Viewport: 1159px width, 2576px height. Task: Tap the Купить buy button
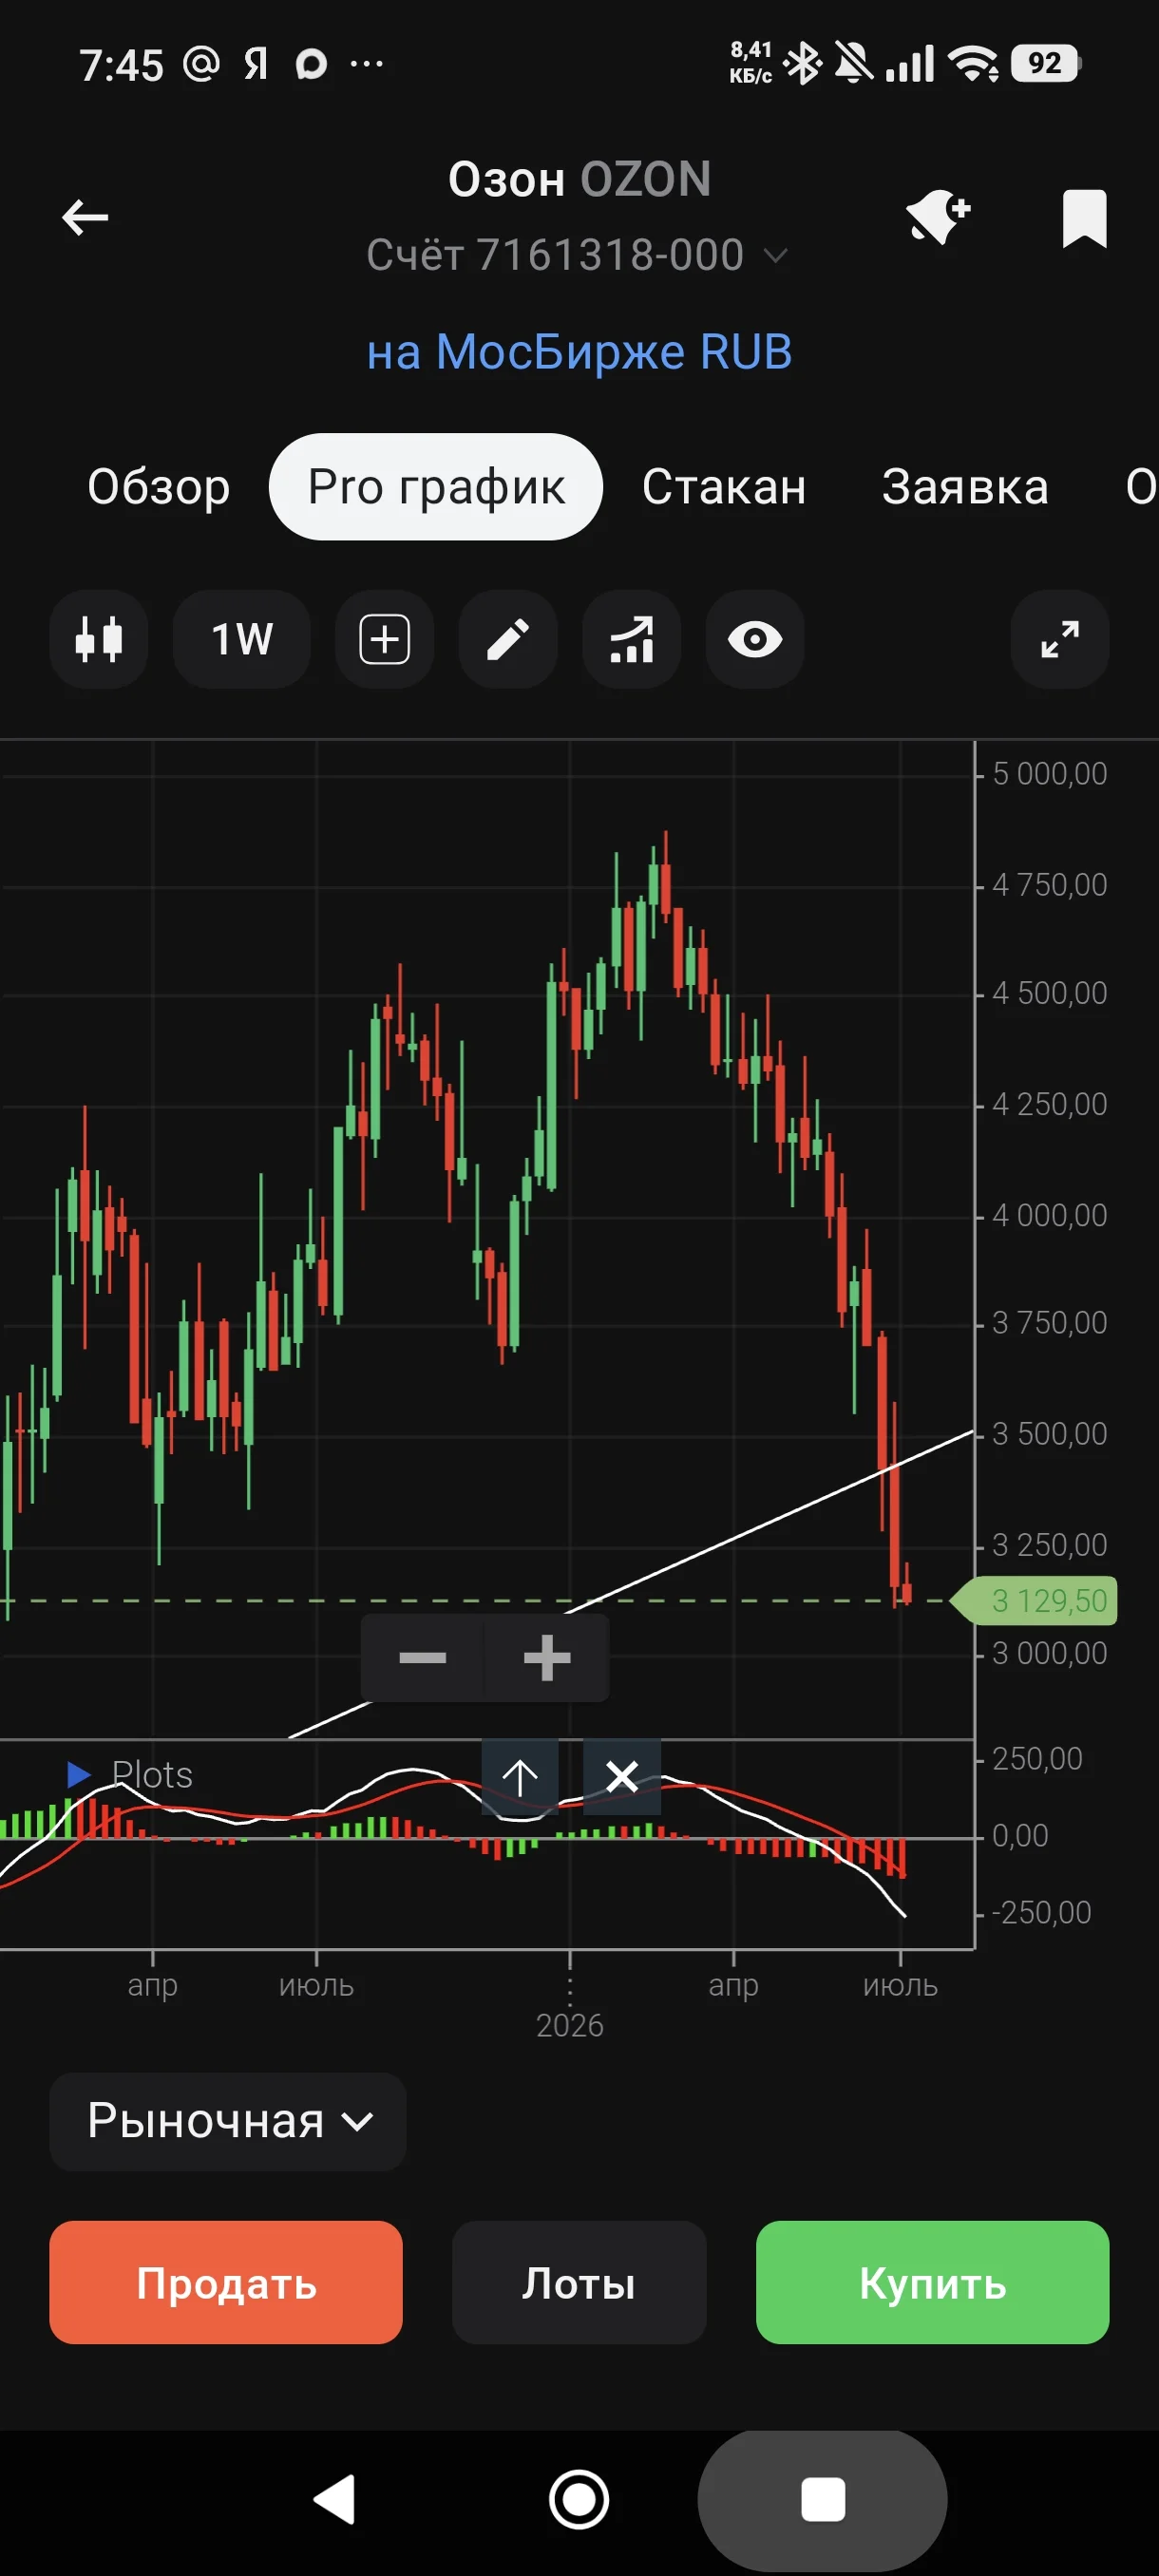[932, 2282]
